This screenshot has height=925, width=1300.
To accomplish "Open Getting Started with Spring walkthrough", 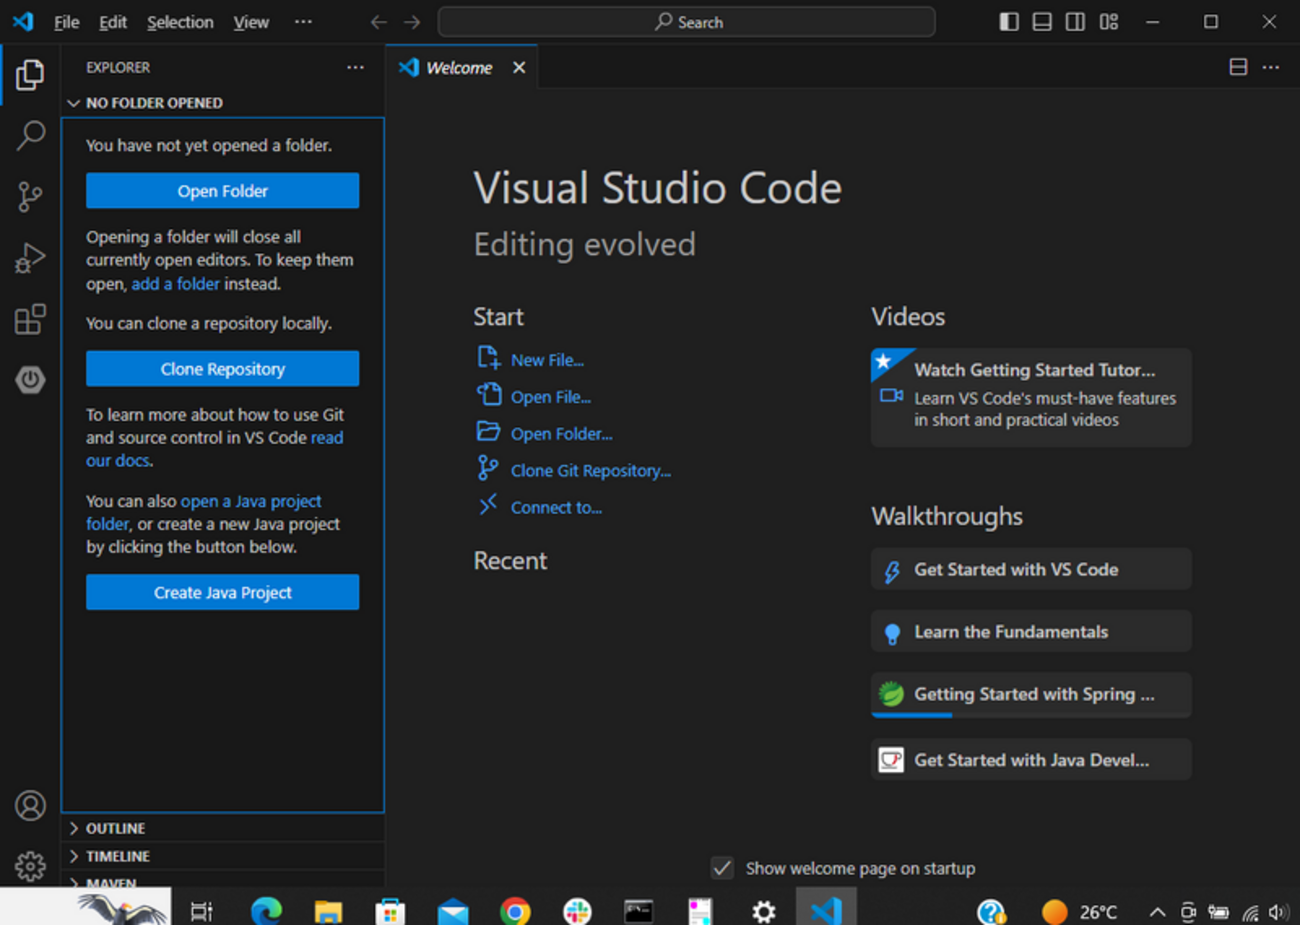I will tap(1031, 694).
